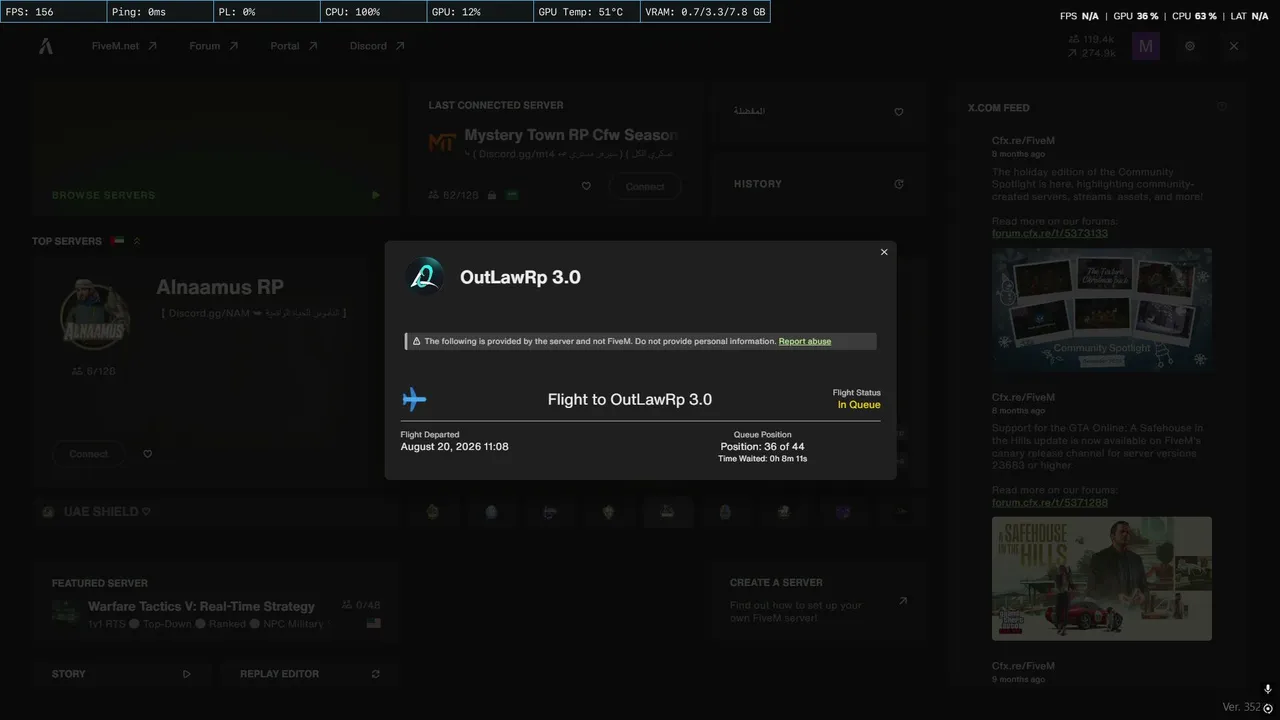This screenshot has height=720, width=1280.
Task: Open the Create a Server card
Action: coord(818,601)
